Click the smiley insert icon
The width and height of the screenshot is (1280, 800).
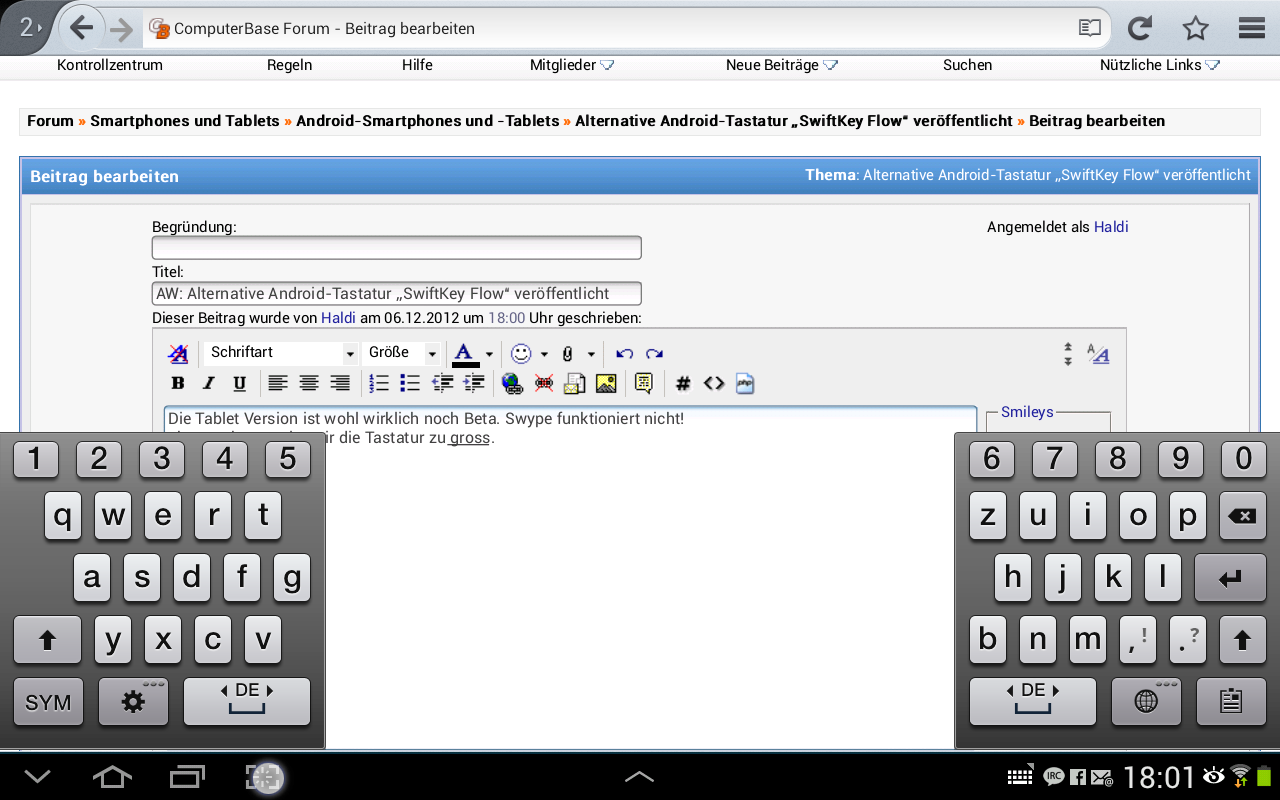[521, 353]
